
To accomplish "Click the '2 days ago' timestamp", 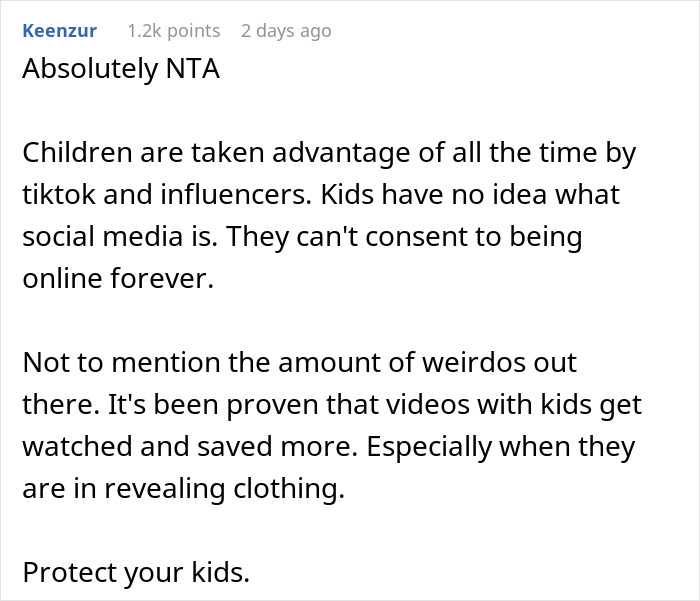I will point(286,31).
